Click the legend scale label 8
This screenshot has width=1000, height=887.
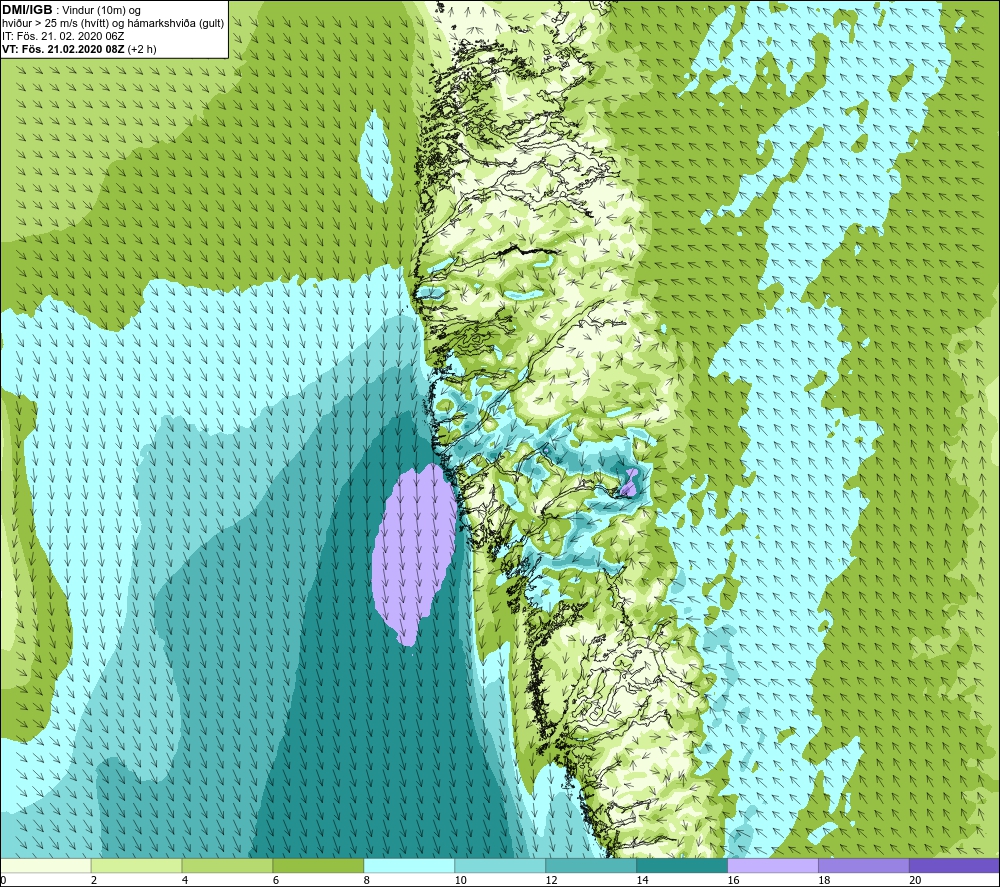tap(367, 880)
